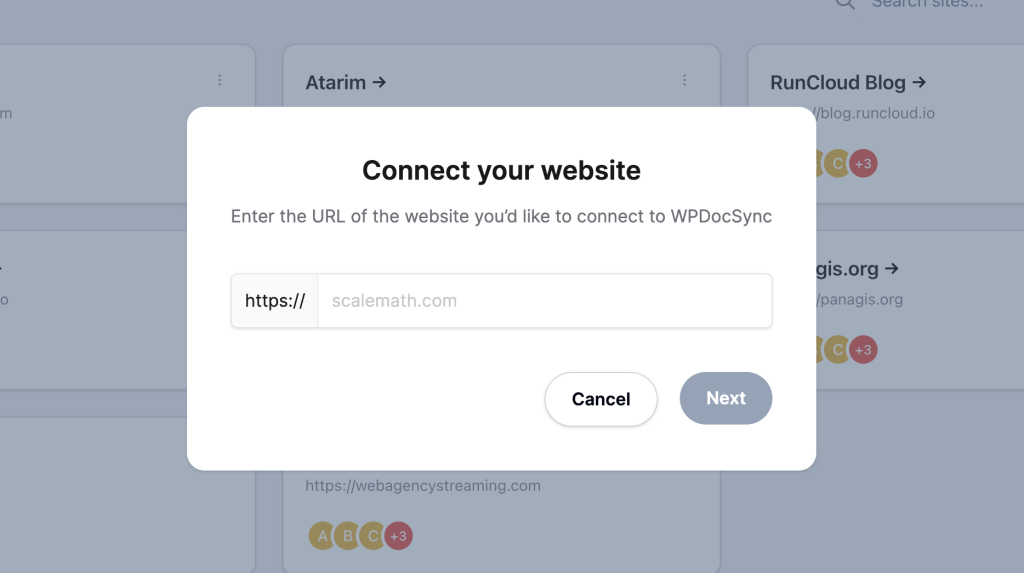Focus the website URL input field

coord(545,301)
